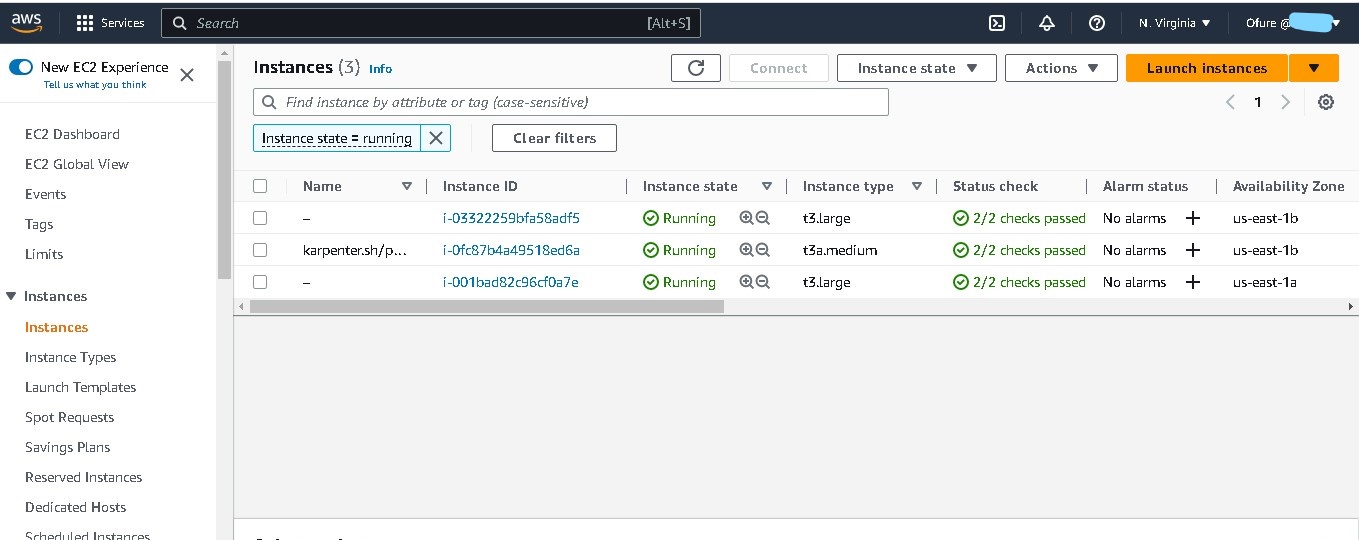Viewport: 1359px width, 540px height.
Task: Open Instance Types page
Action: coord(70,357)
